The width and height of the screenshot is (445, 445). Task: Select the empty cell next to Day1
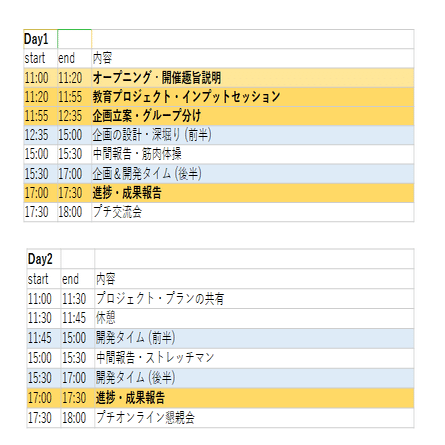coord(74,39)
